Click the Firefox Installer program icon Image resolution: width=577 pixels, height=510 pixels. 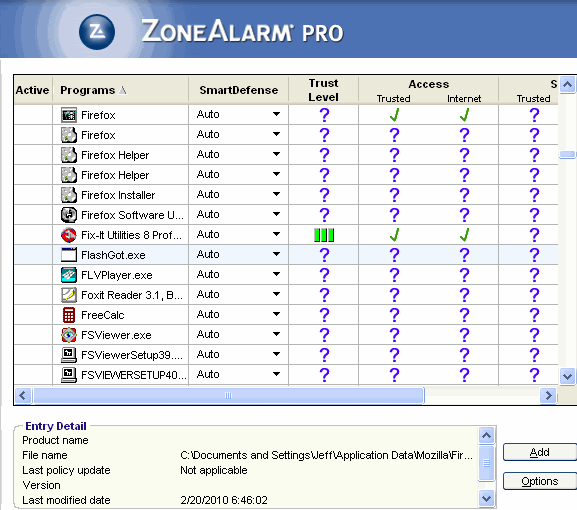pyautogui.click(x=69, y=195)
